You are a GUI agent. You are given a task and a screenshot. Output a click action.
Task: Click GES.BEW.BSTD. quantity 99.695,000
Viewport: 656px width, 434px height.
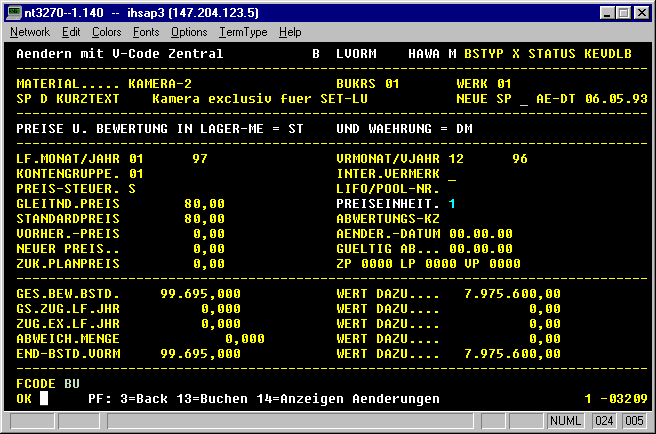click(200, 294)
